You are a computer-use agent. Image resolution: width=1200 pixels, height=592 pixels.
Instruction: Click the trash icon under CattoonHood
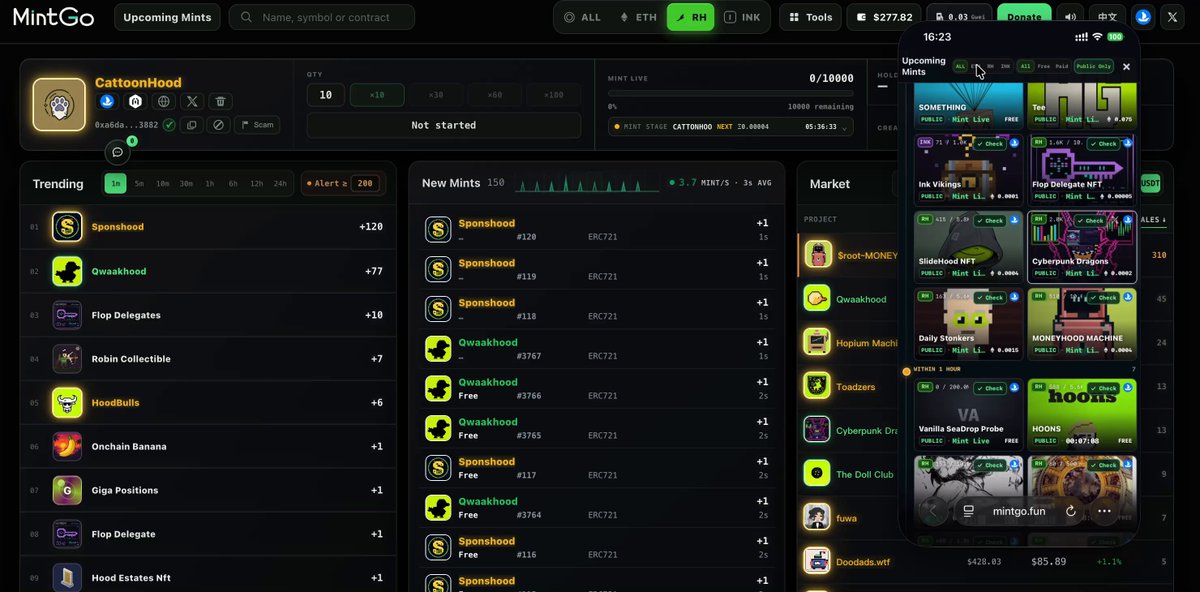(x=220, y=101)
